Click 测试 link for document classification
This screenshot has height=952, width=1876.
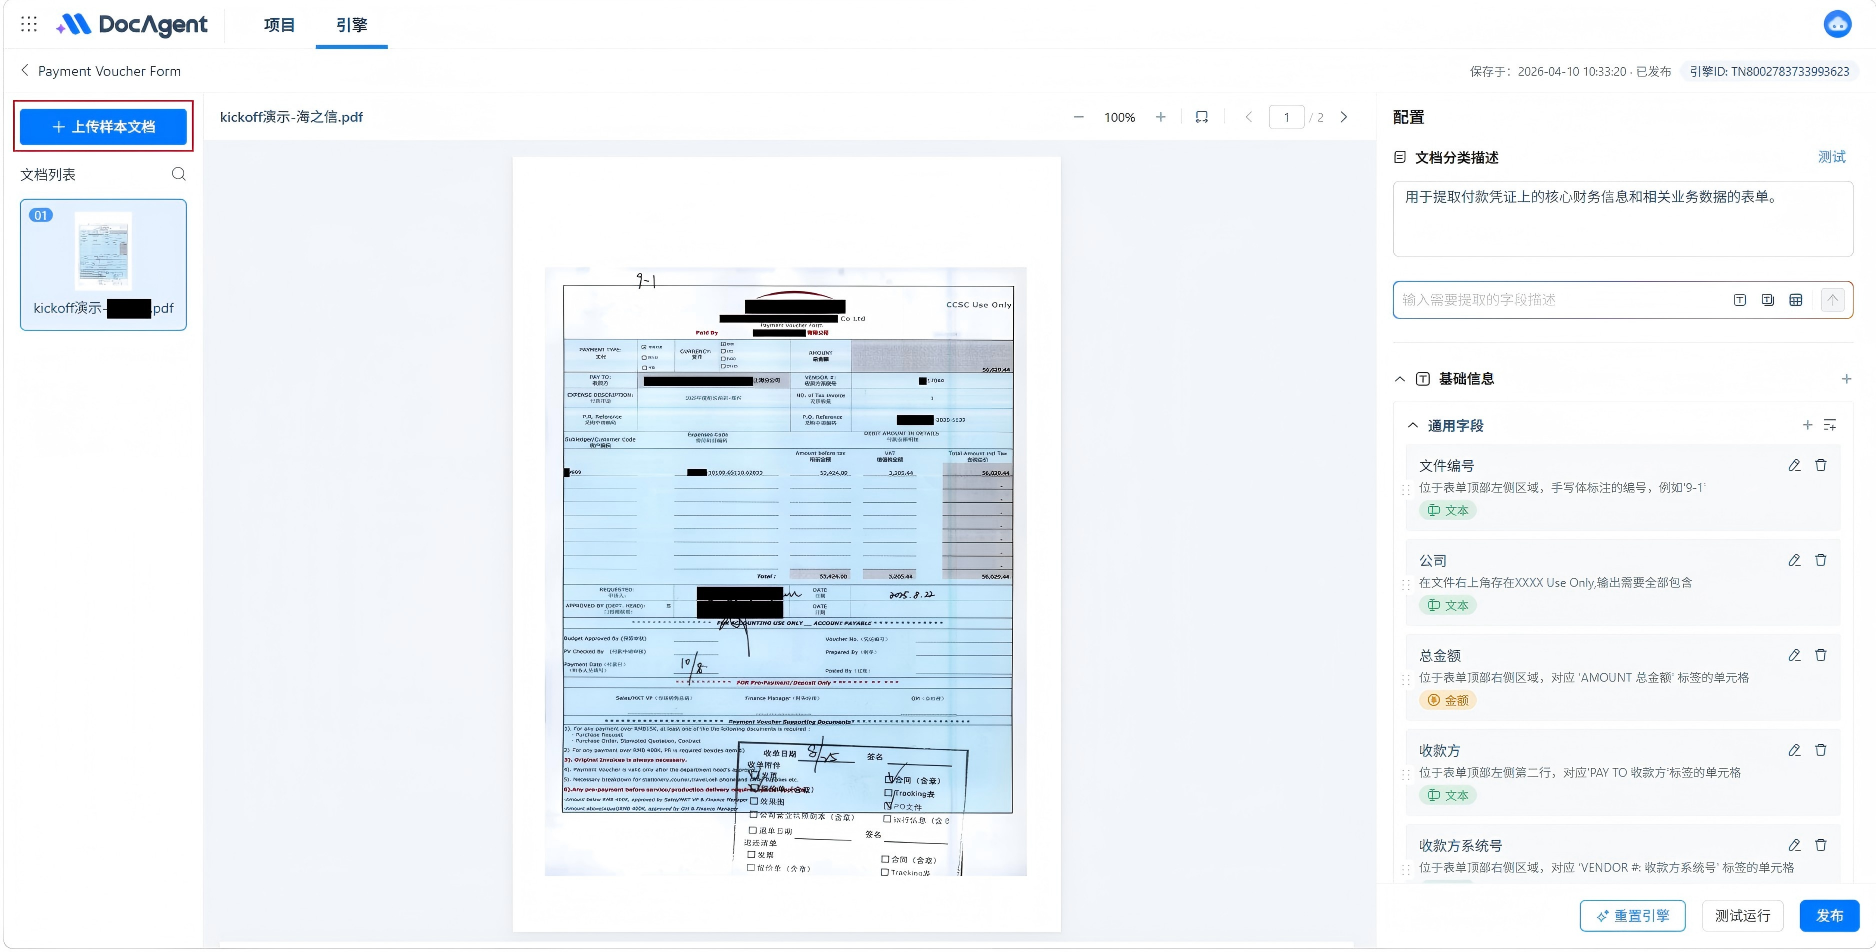point(1832,157)
